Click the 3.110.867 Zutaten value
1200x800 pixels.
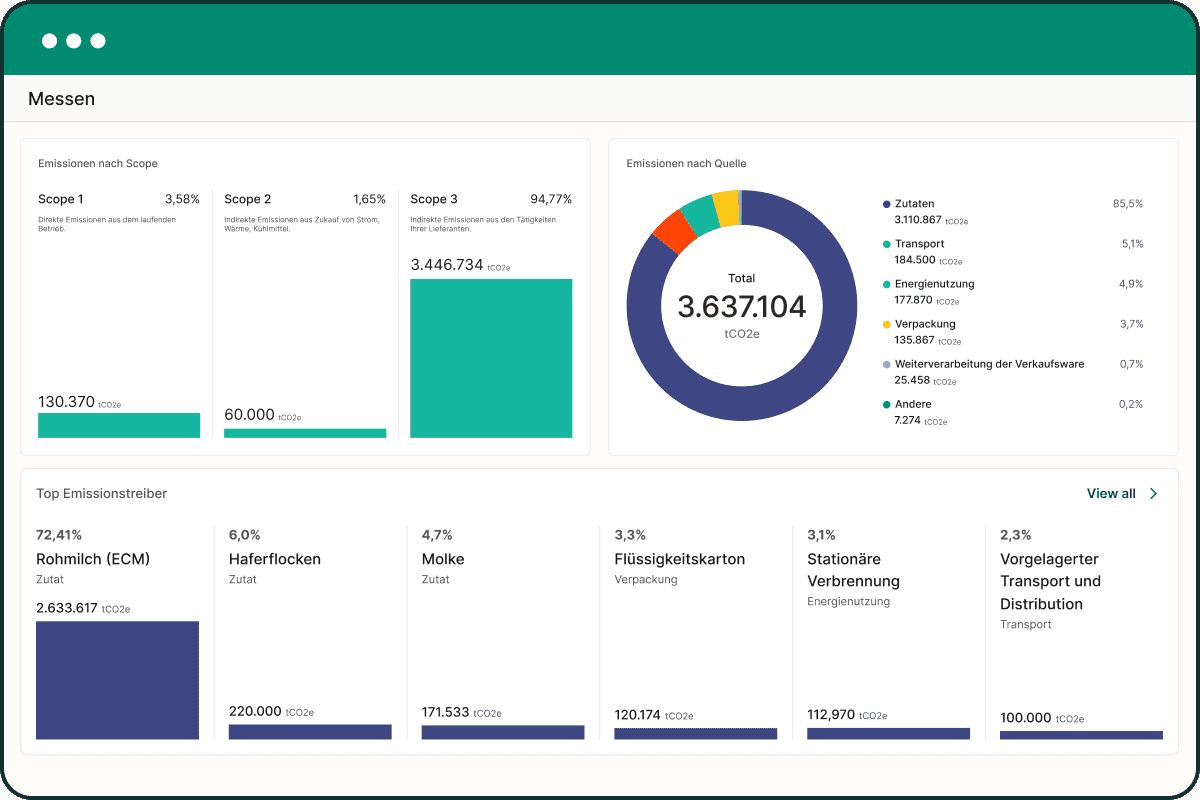[x=918, y=220]
